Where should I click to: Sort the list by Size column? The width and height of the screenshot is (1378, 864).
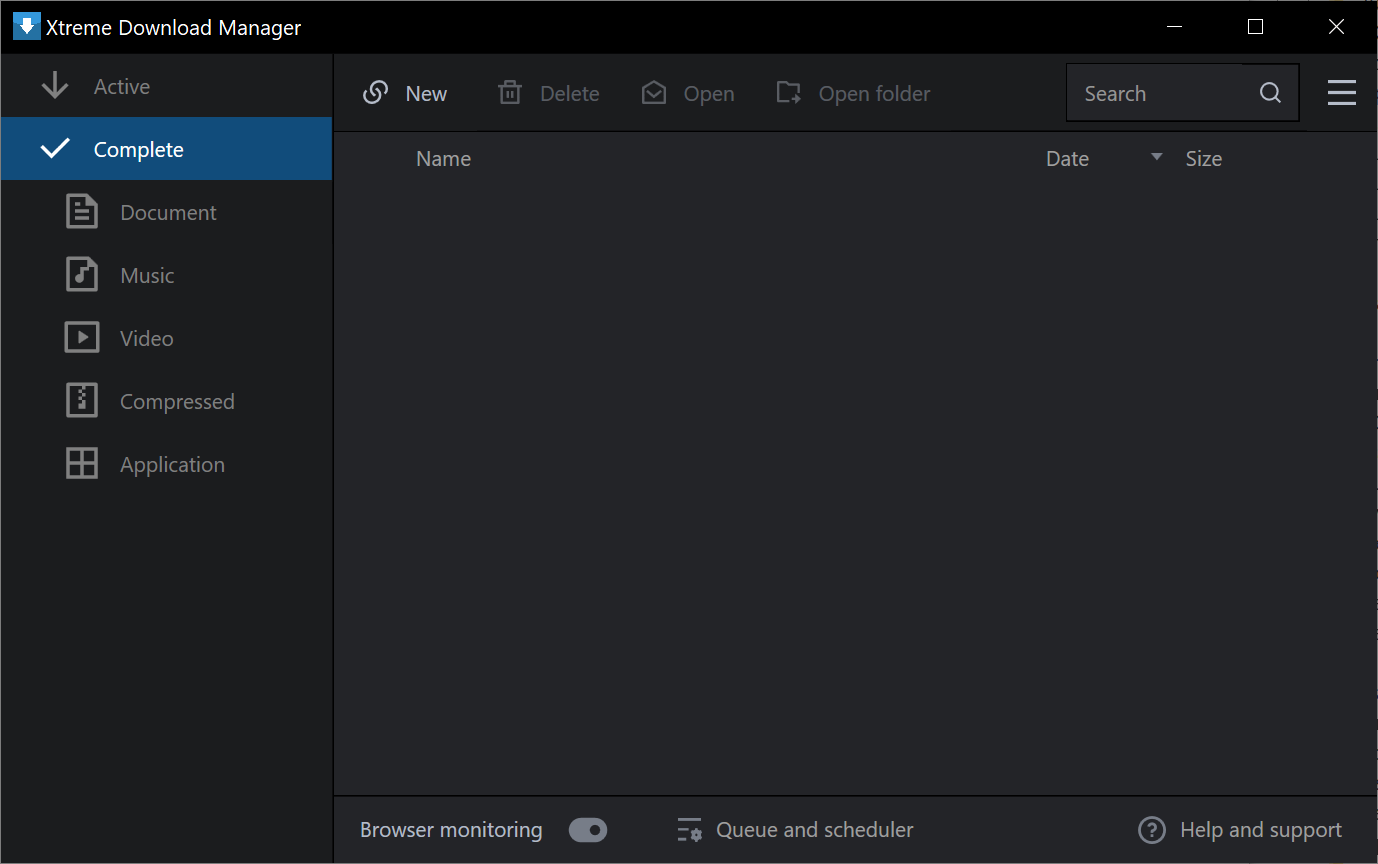tap(1204, 159)
